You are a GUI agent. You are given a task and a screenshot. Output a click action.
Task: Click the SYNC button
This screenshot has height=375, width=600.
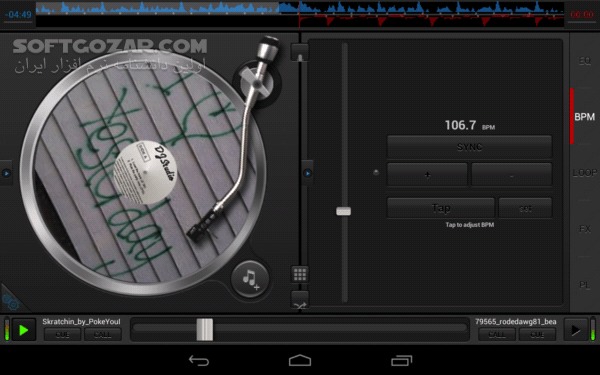pyautogui.click(x=470, y=147)
